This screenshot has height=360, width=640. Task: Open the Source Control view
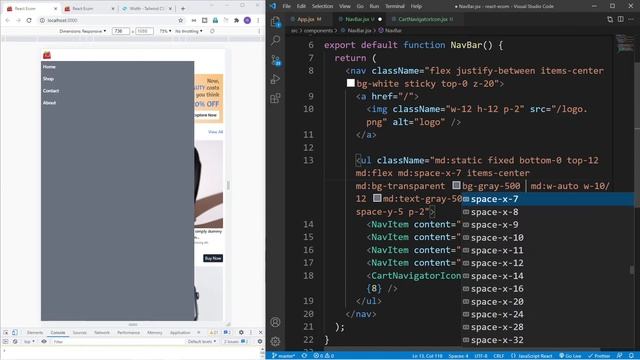tap(276, 60)
